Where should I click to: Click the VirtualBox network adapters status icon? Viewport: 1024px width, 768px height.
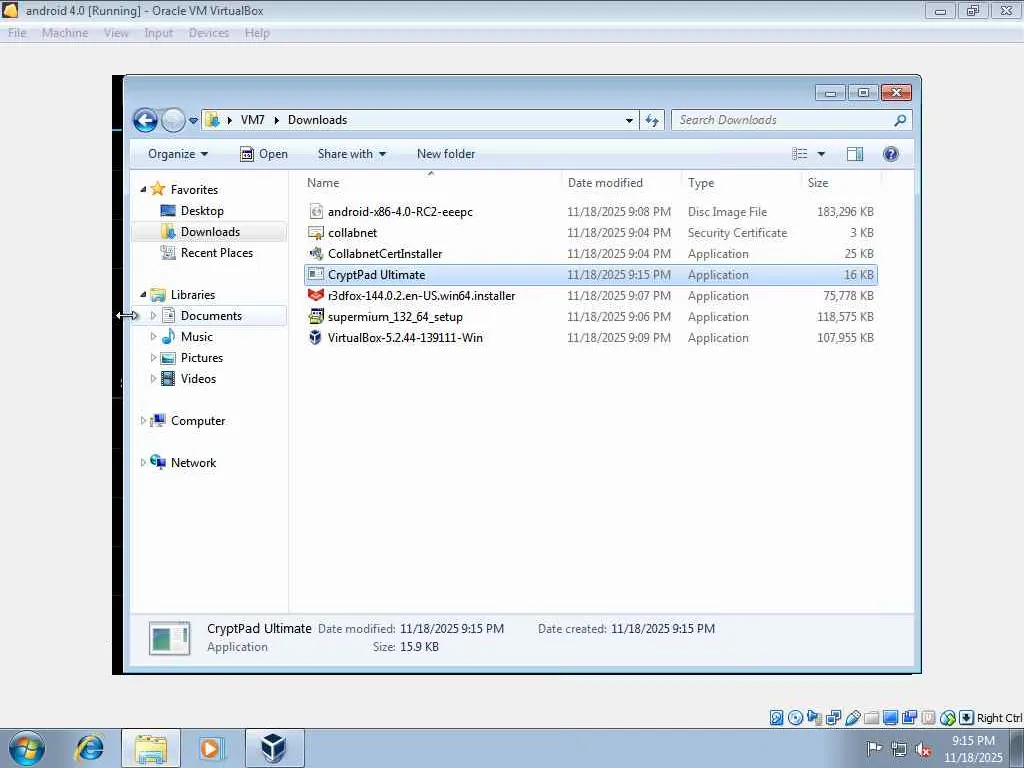pyautogui.click(x=833, y=718)
